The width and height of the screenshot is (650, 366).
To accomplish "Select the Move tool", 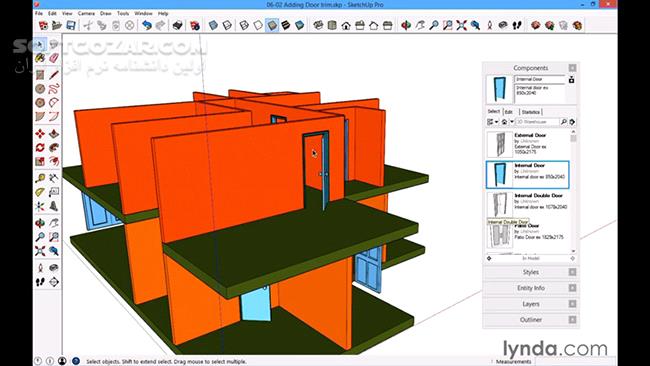I will 40,133.
